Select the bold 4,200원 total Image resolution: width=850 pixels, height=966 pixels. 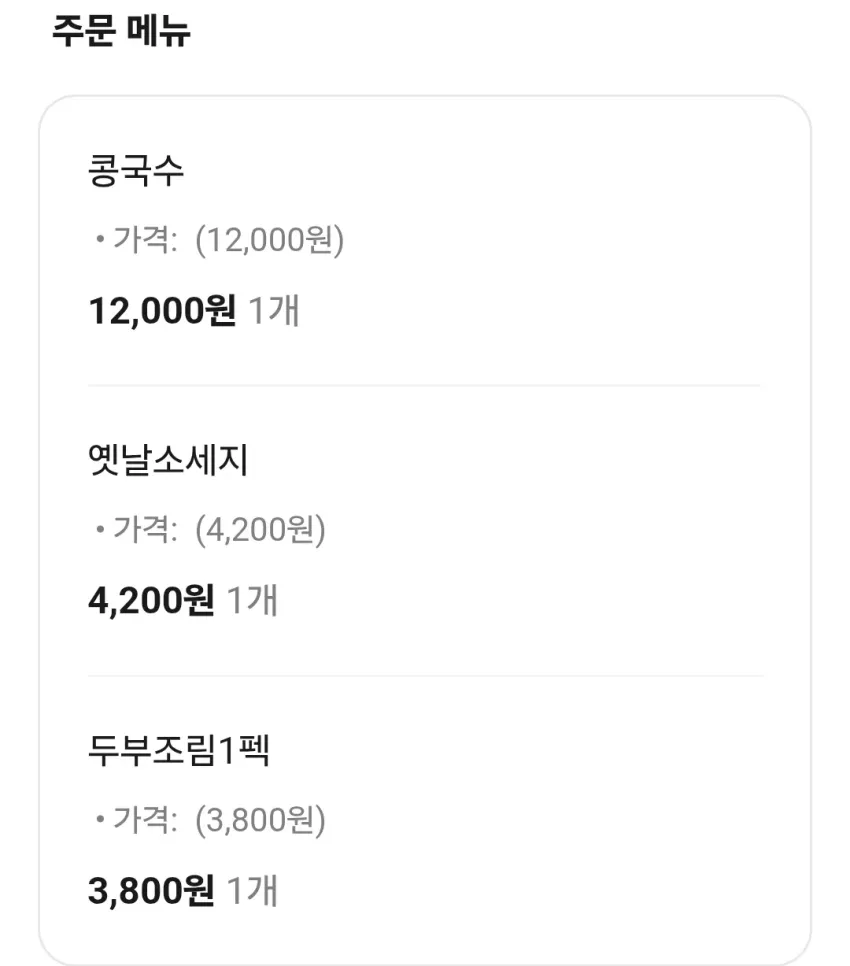[152, 601]
